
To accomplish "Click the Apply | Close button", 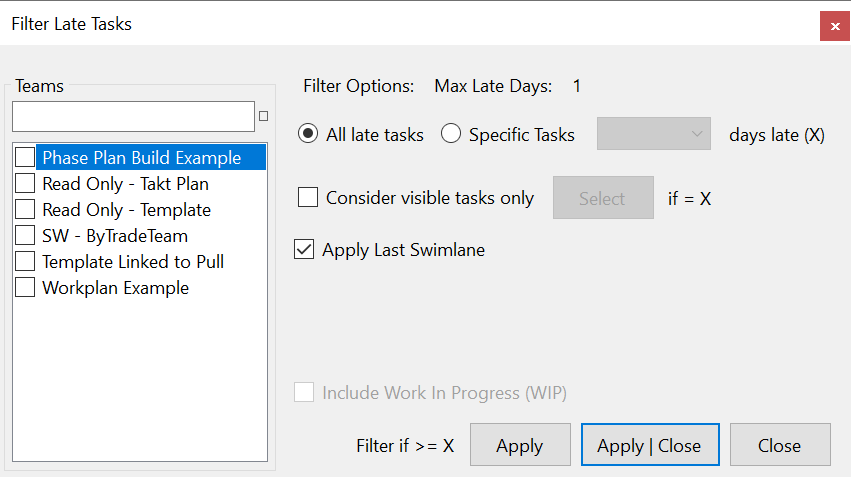I will click(650, 445).
